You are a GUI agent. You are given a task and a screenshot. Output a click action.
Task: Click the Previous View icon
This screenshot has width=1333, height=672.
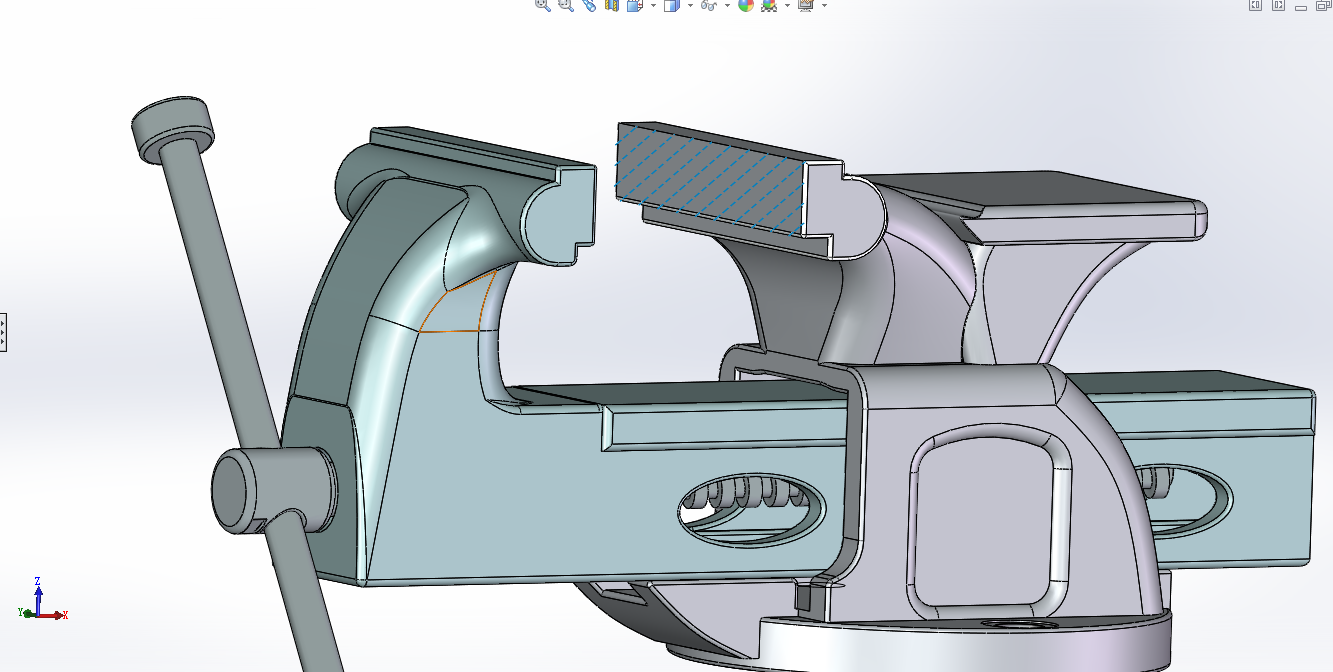[x=589, y=4]
